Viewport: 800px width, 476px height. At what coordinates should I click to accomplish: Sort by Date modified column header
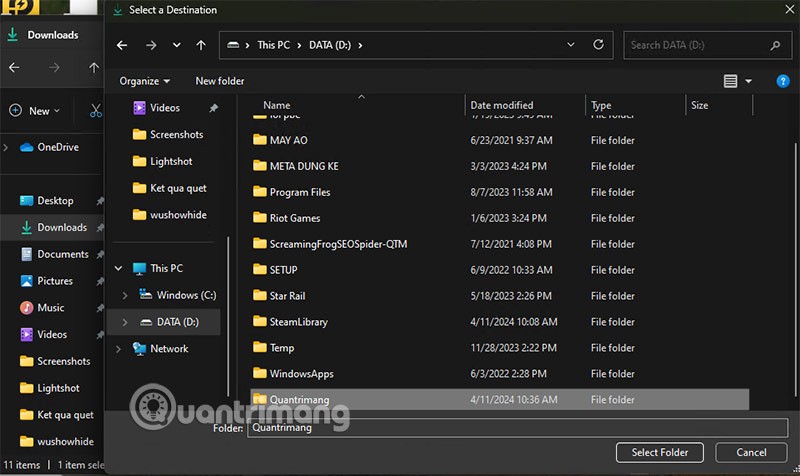pyautogui.click(x=502, y=105)
